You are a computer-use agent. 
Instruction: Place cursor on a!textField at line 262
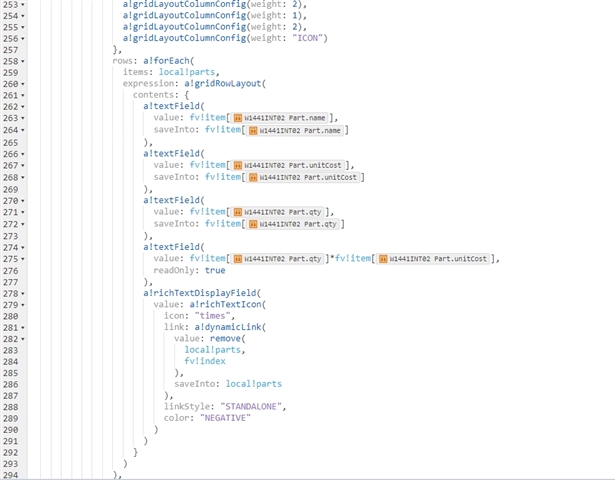(x=171, y=106)
